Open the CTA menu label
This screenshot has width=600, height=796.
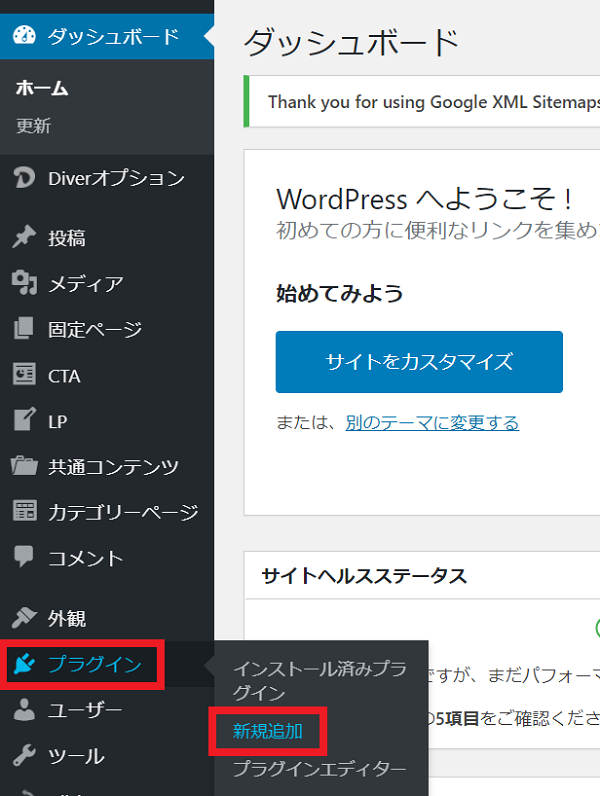64,376
